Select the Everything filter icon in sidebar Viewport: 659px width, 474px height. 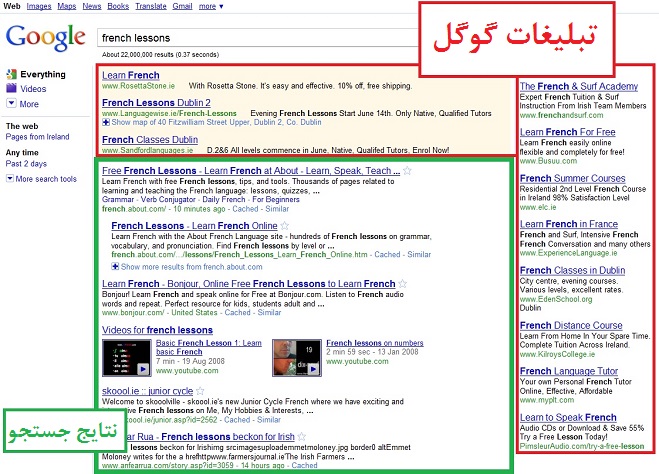point(11,75)
